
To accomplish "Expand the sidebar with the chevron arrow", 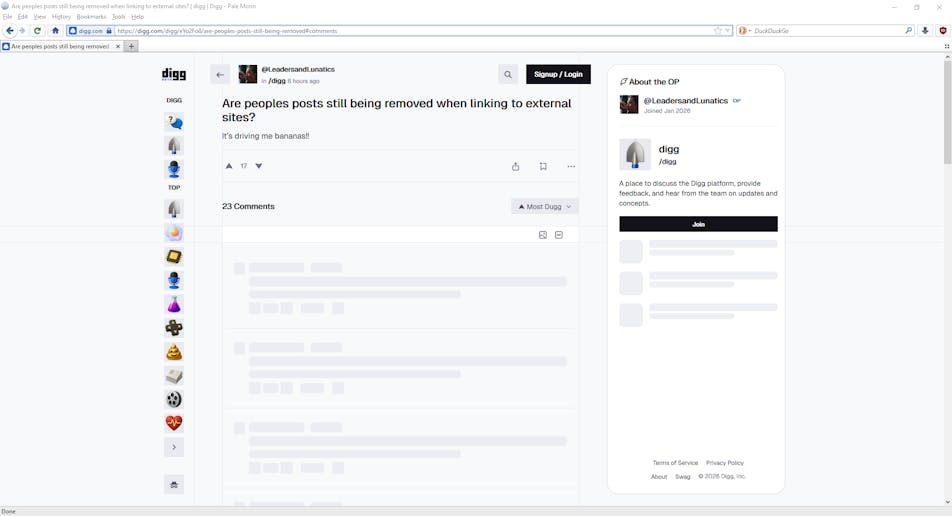I will point(174,447).
